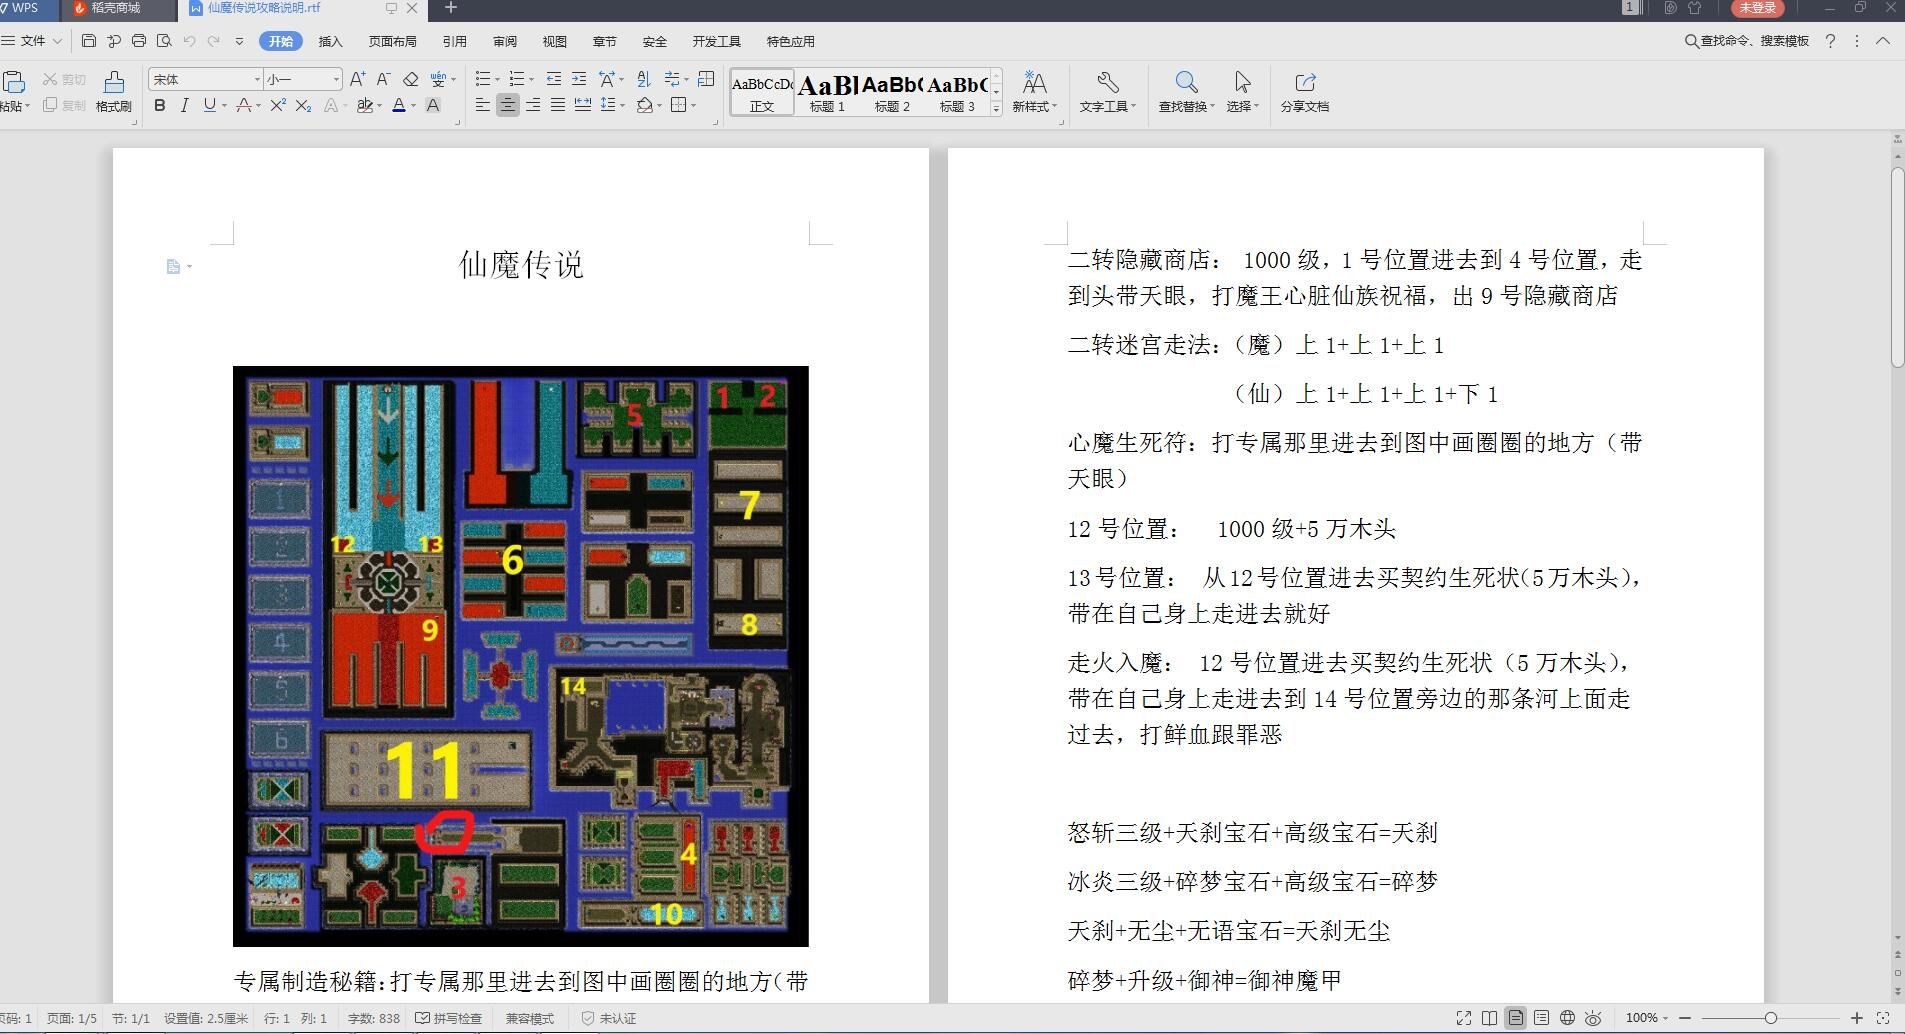Image resolution: width=1905 pixels, height=1034 pixels.
Task: Toggle bold formatting
Action: tap(160, 105)
